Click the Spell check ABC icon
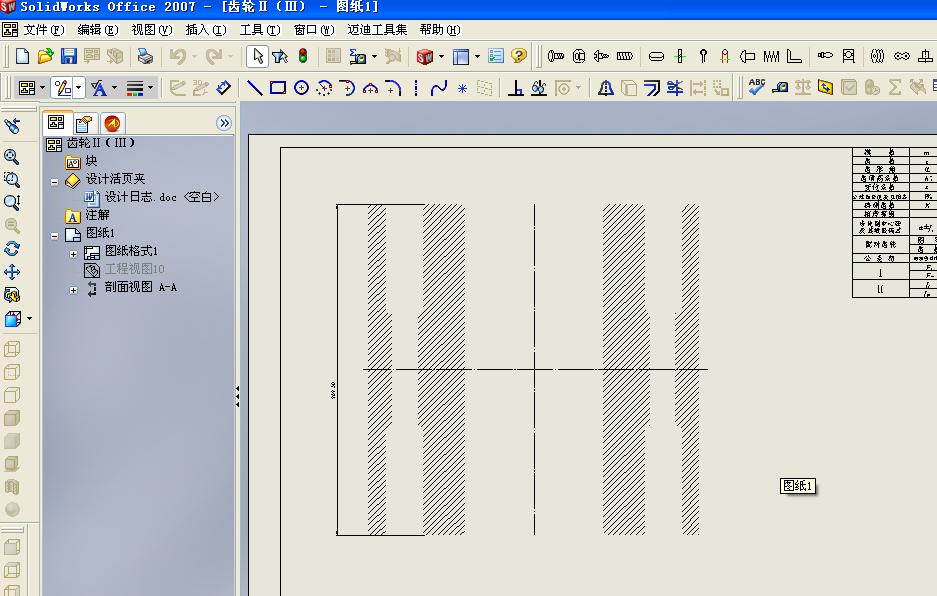The height and width of the screenshot is (596, 937). 757,87
